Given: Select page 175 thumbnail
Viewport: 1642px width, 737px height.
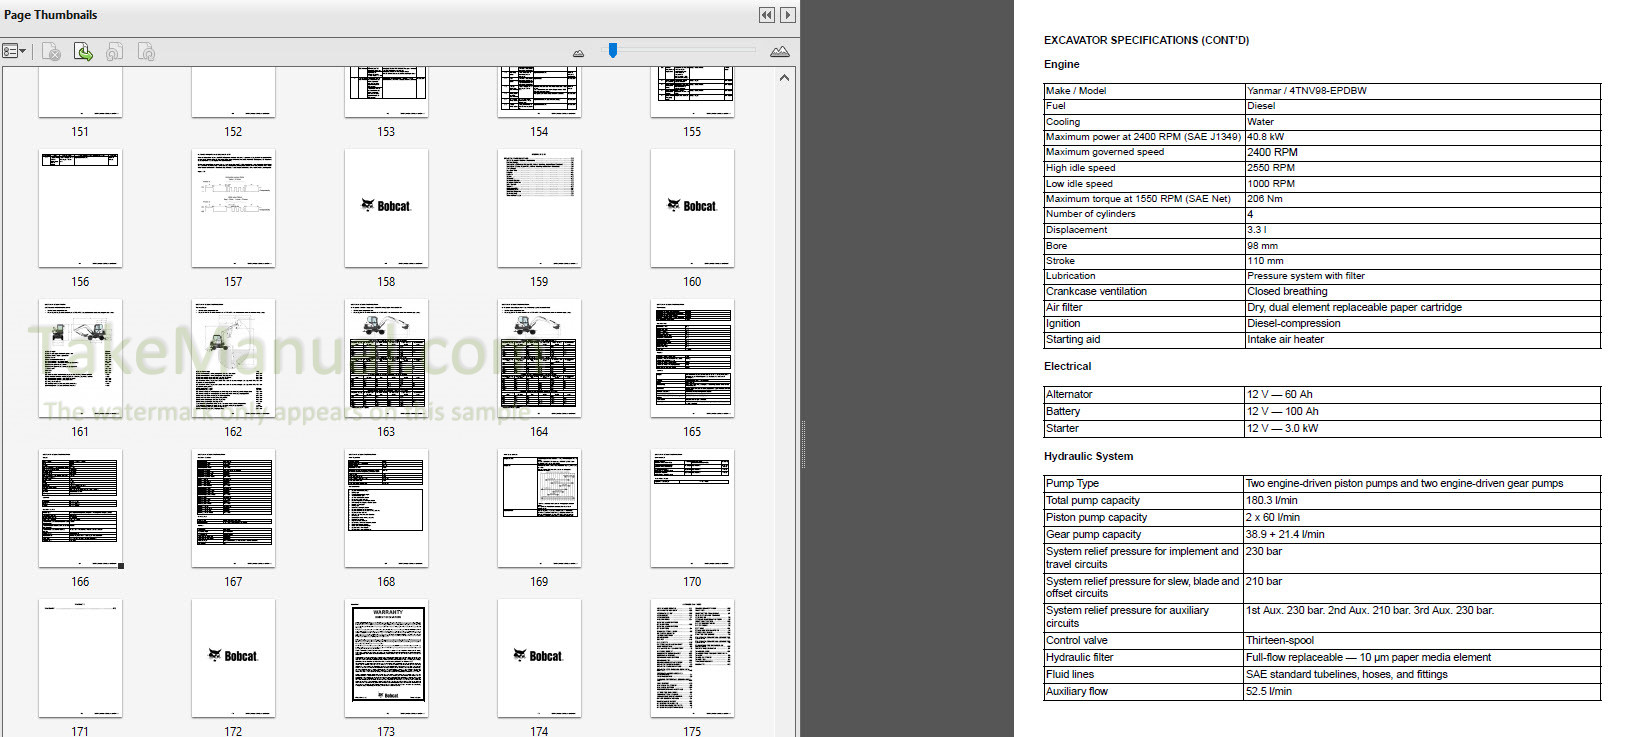Looking at the screenshot, I should click(x=692, y=657).
